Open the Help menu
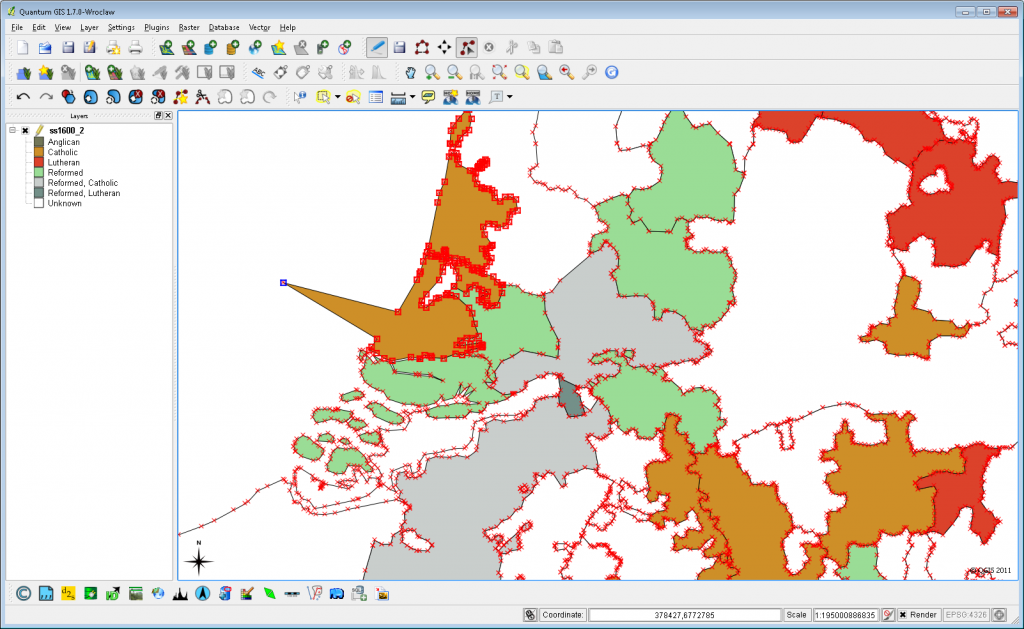The width and height of the screenshot is (1024, 629). 287,27
